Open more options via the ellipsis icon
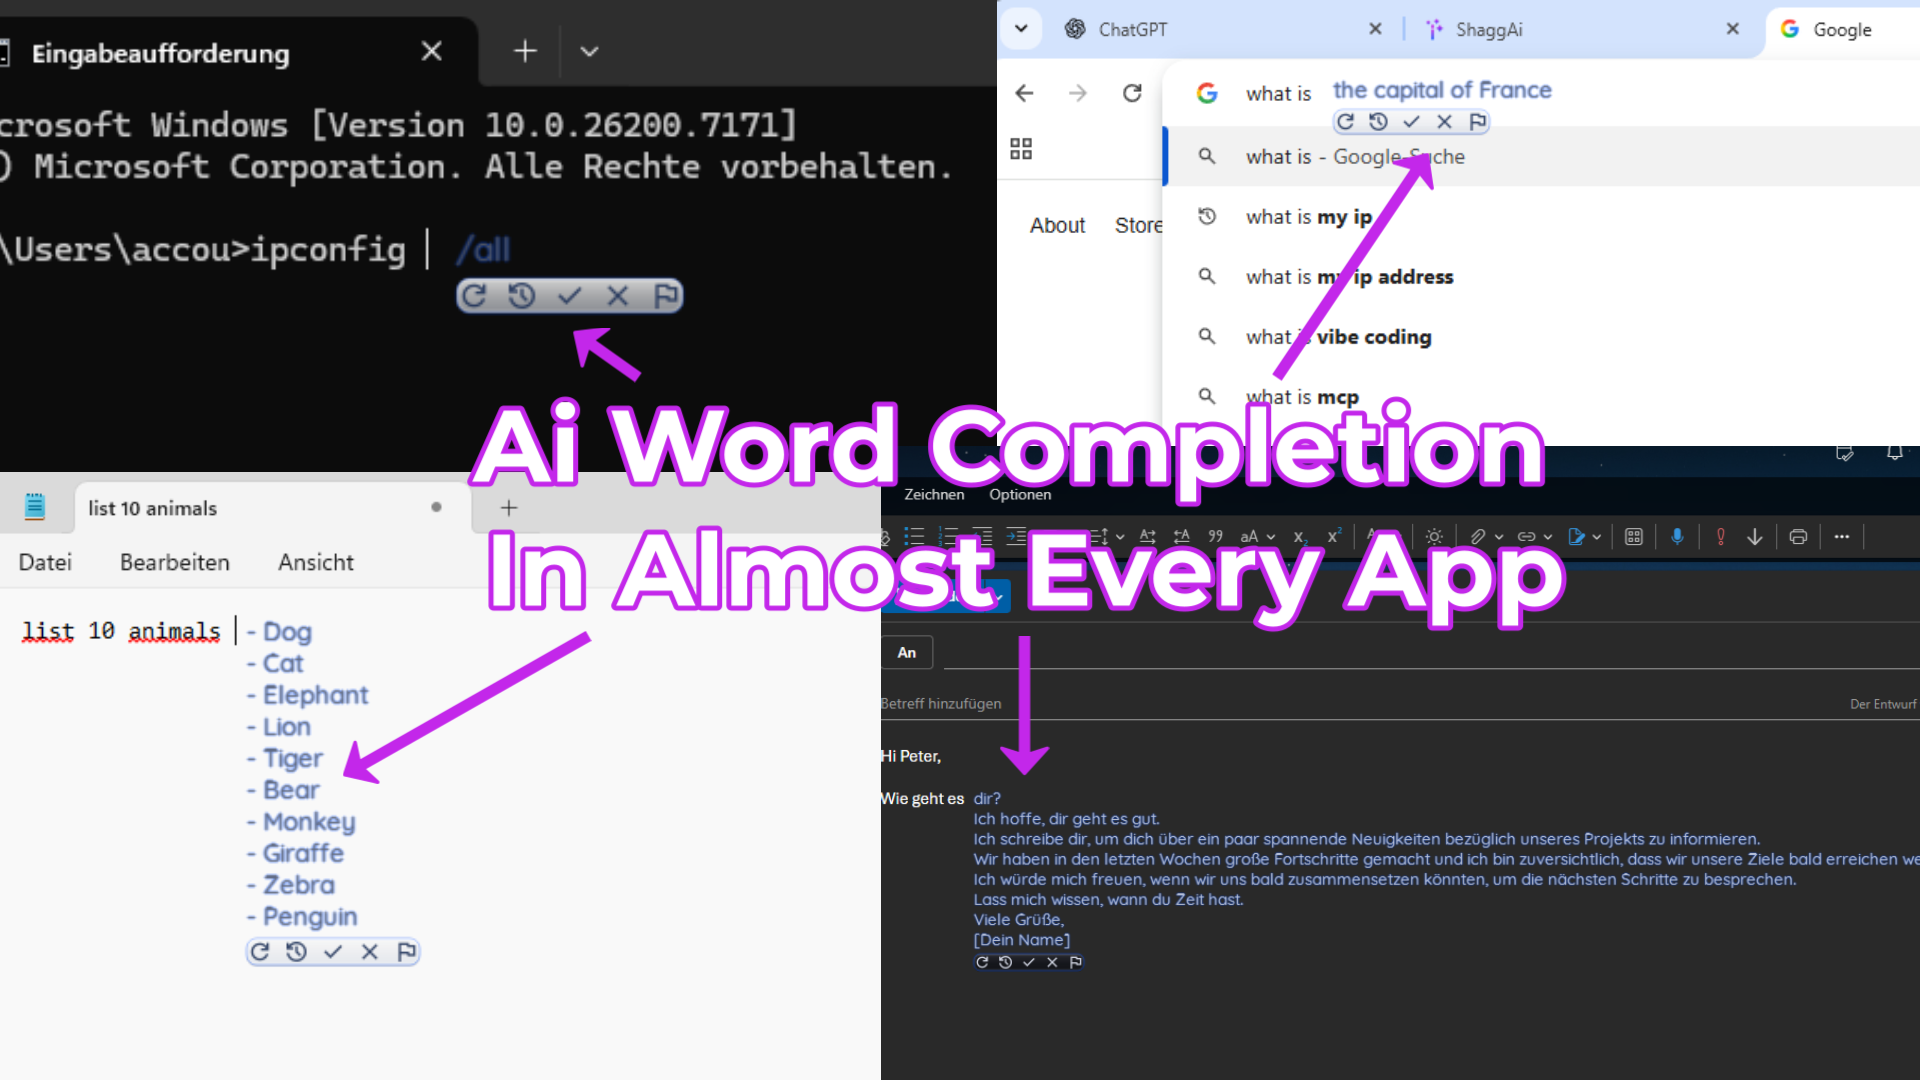 pyautogui.click(x=1842, y=536)
